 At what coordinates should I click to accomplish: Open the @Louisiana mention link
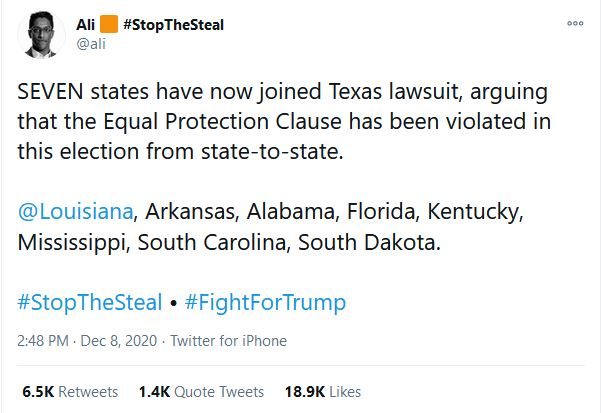click(x=76, y=211)
